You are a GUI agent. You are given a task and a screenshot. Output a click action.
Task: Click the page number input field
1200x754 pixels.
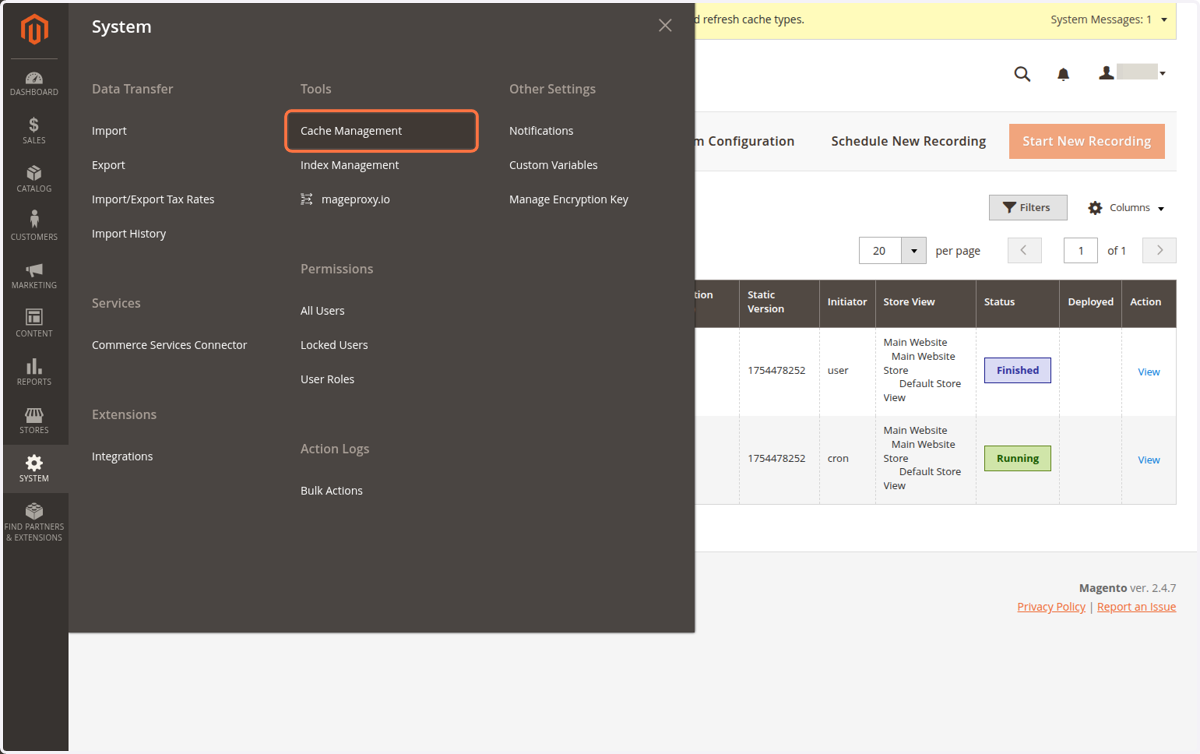(1081, 250)
